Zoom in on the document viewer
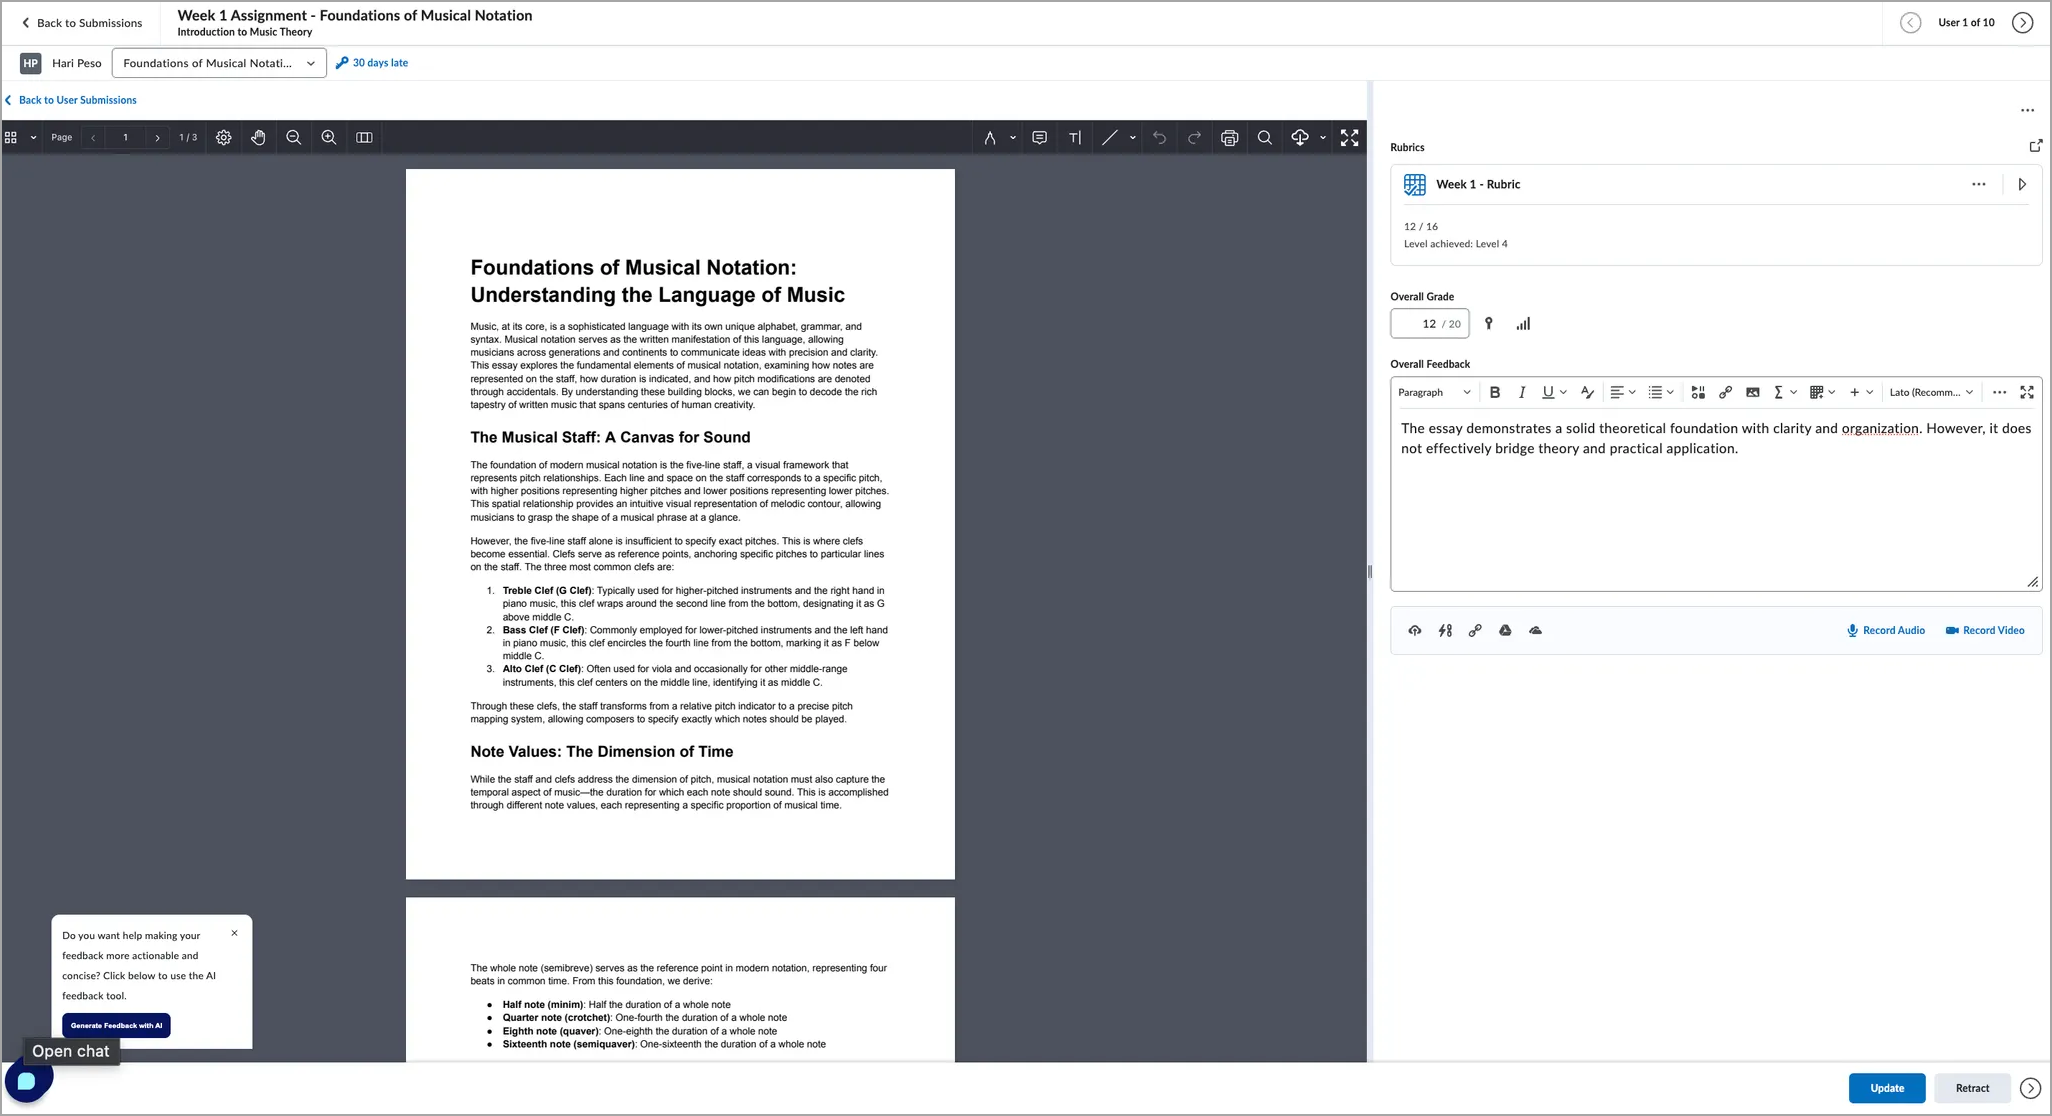The image size is (2052, 1116). (x=328, y=138)
